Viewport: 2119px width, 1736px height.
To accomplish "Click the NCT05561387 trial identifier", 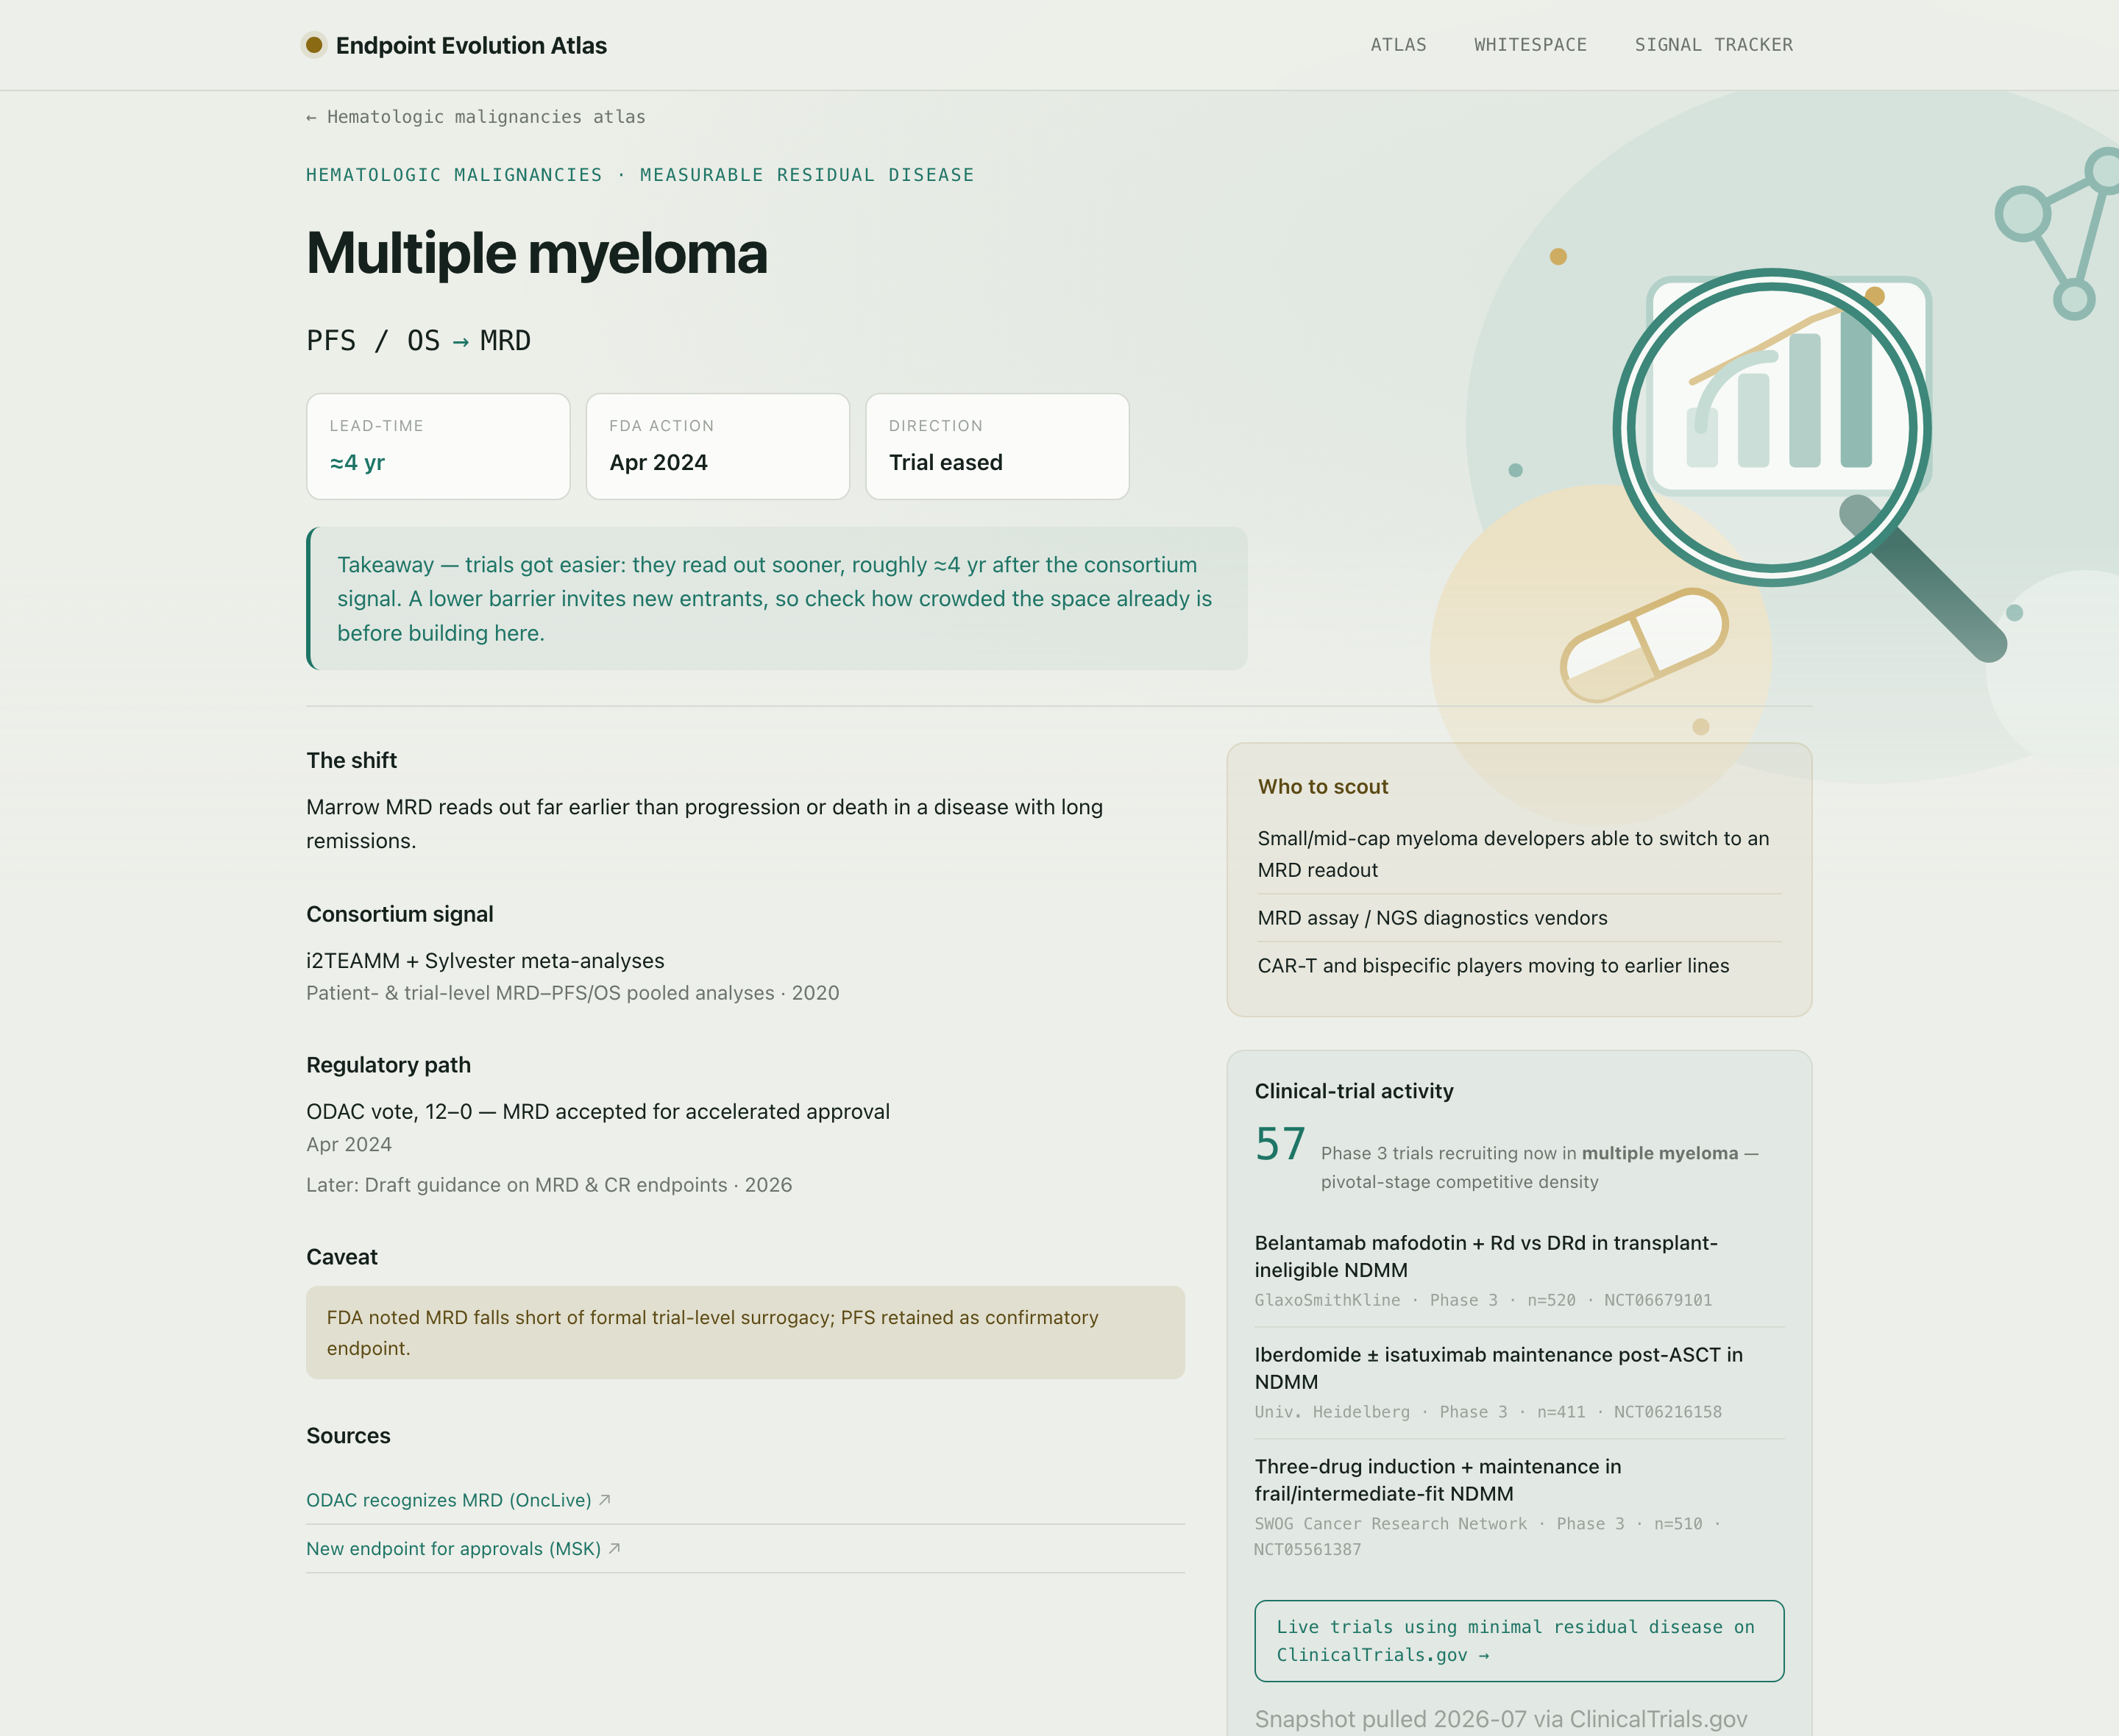I will click(1308, 1549).
